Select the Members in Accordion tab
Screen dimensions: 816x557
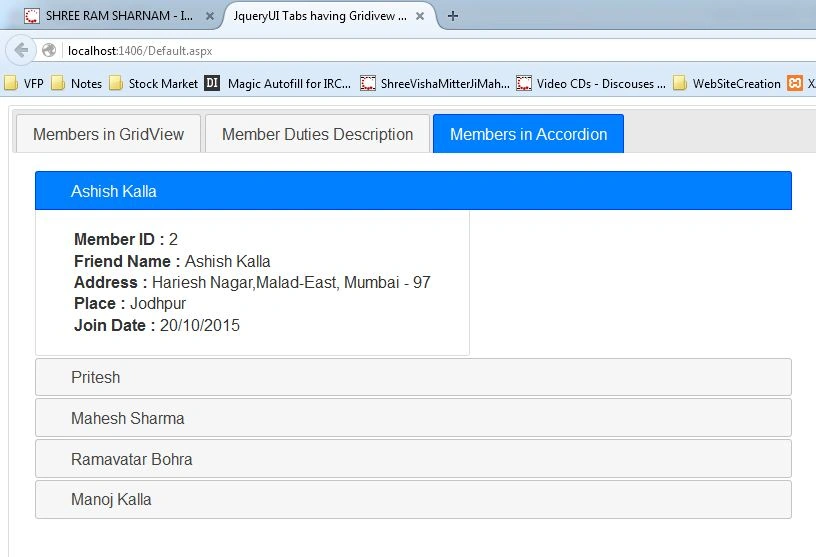click(528, 134)
